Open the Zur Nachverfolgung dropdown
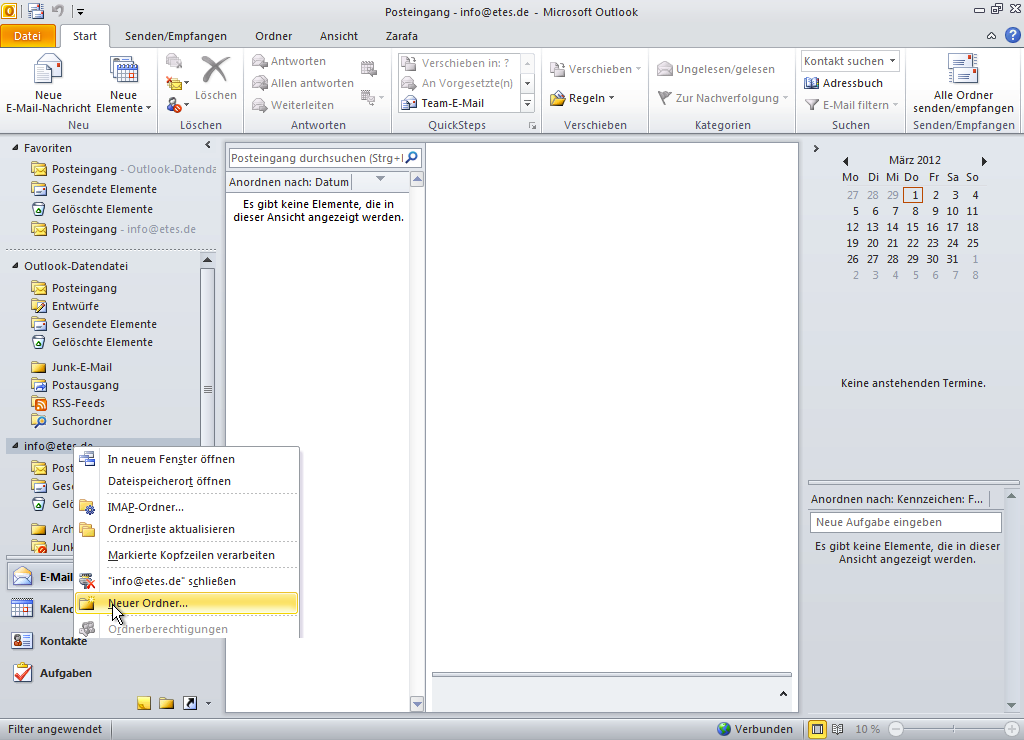Viewport: 1024px width, 740px height. pos(723,98)
